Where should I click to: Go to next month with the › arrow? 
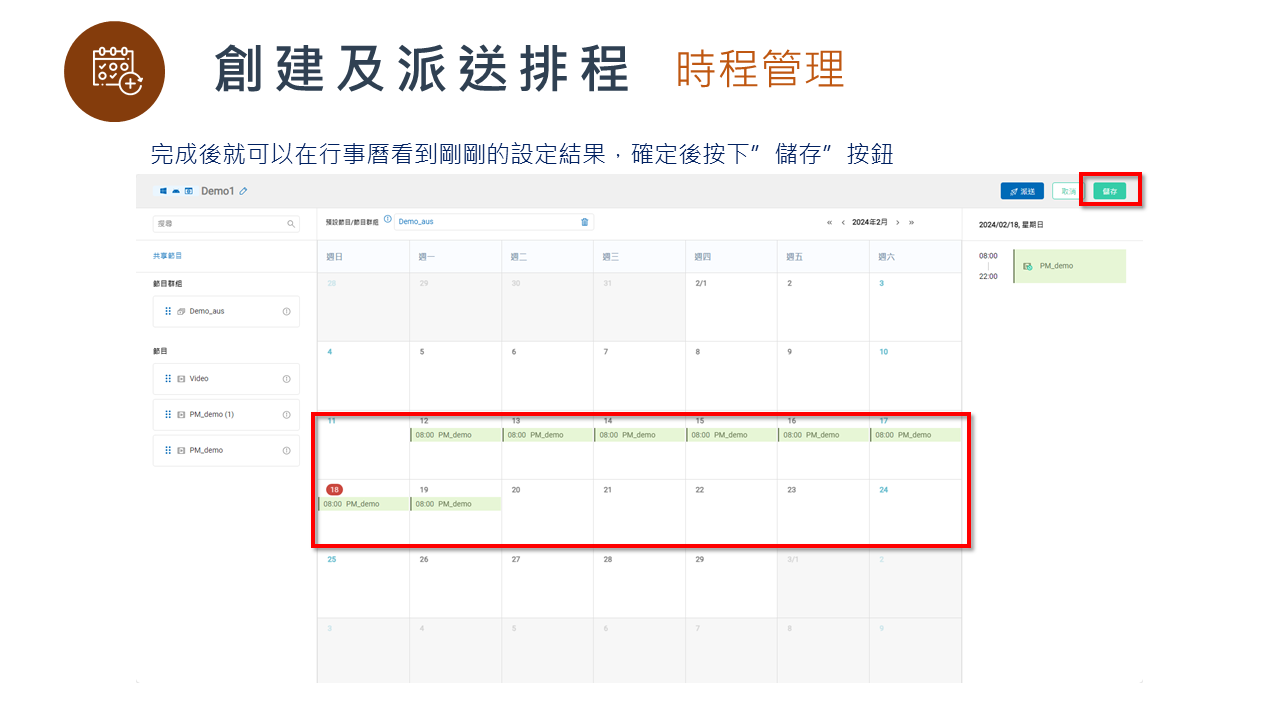click(898, 222)
